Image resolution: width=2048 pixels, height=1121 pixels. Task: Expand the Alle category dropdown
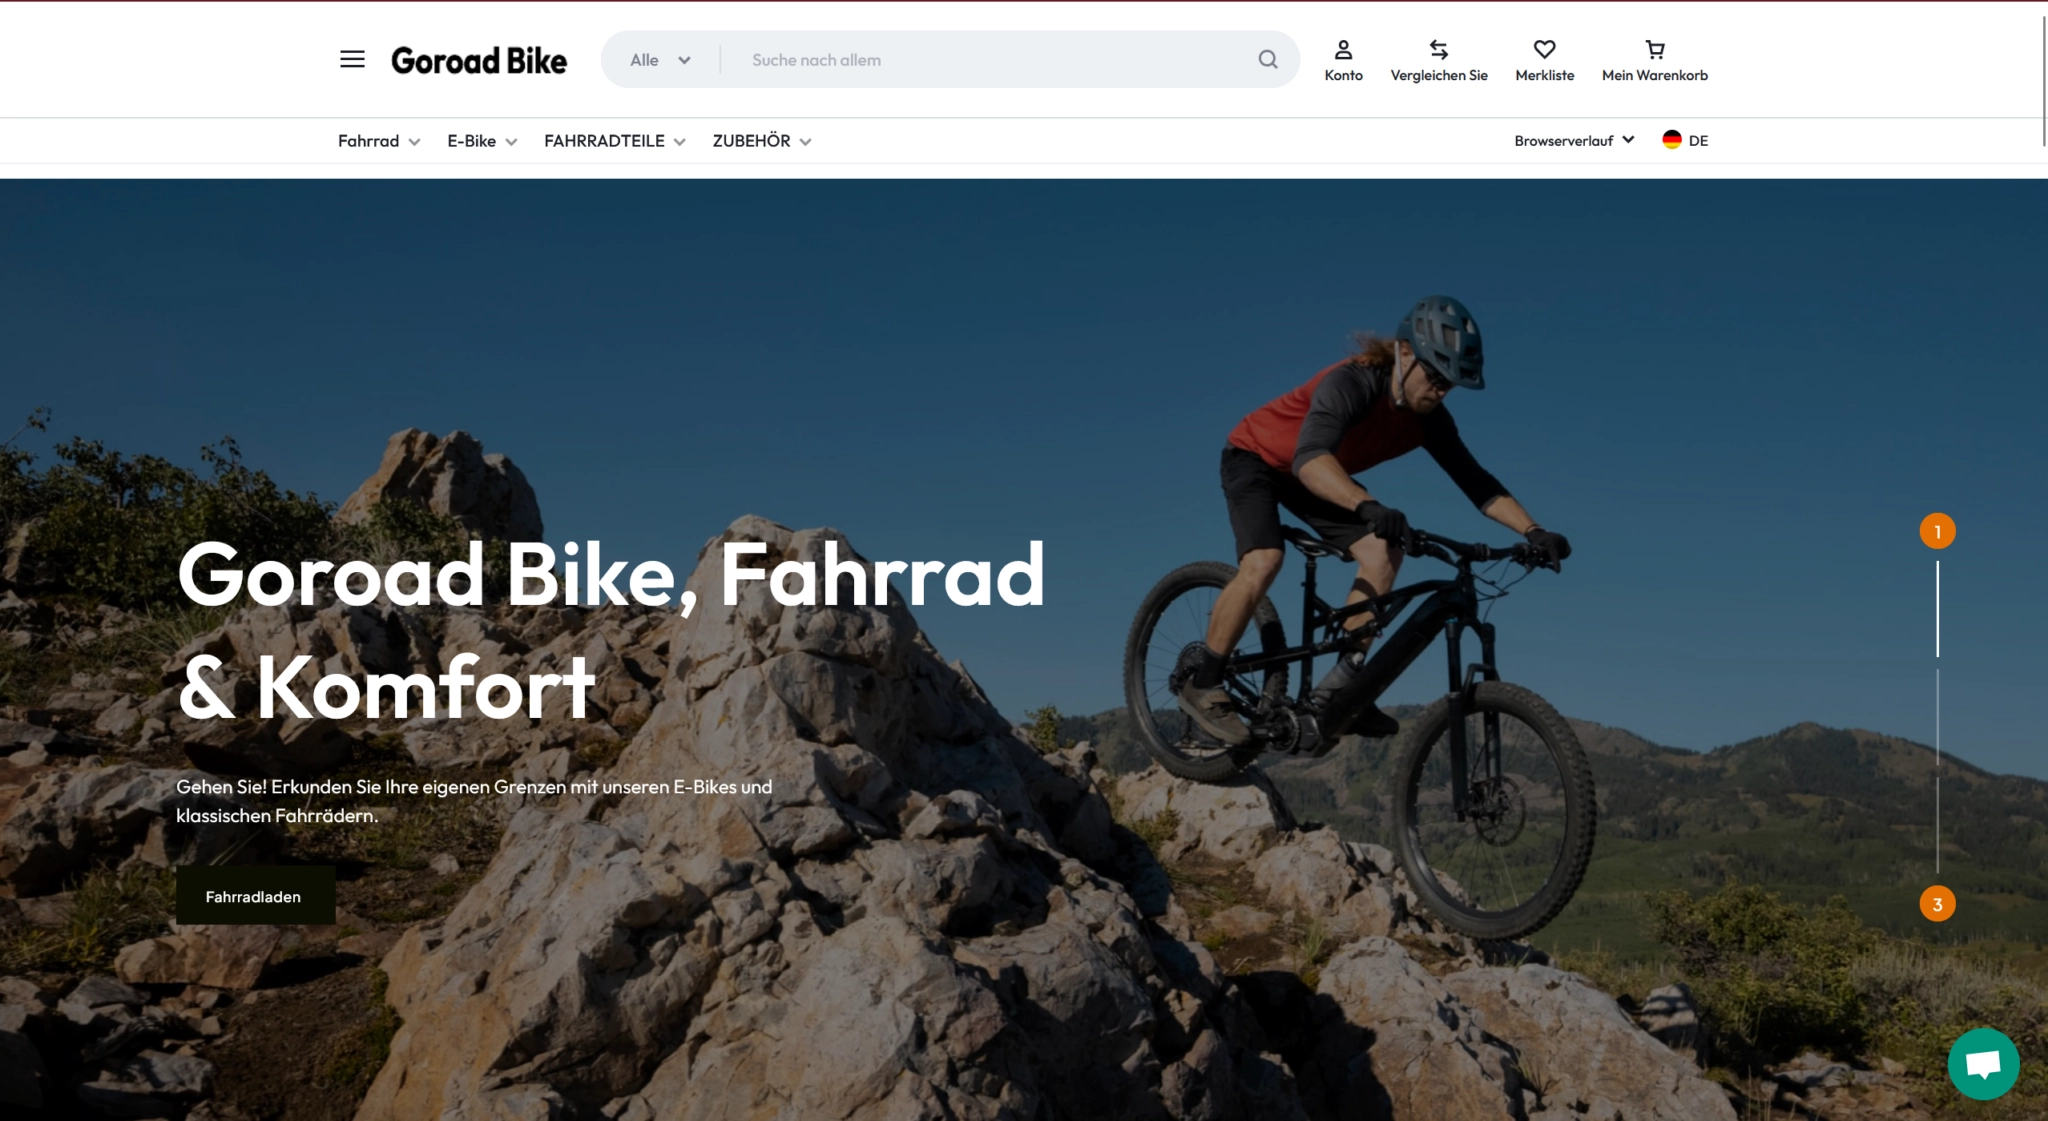coord(660,60)
